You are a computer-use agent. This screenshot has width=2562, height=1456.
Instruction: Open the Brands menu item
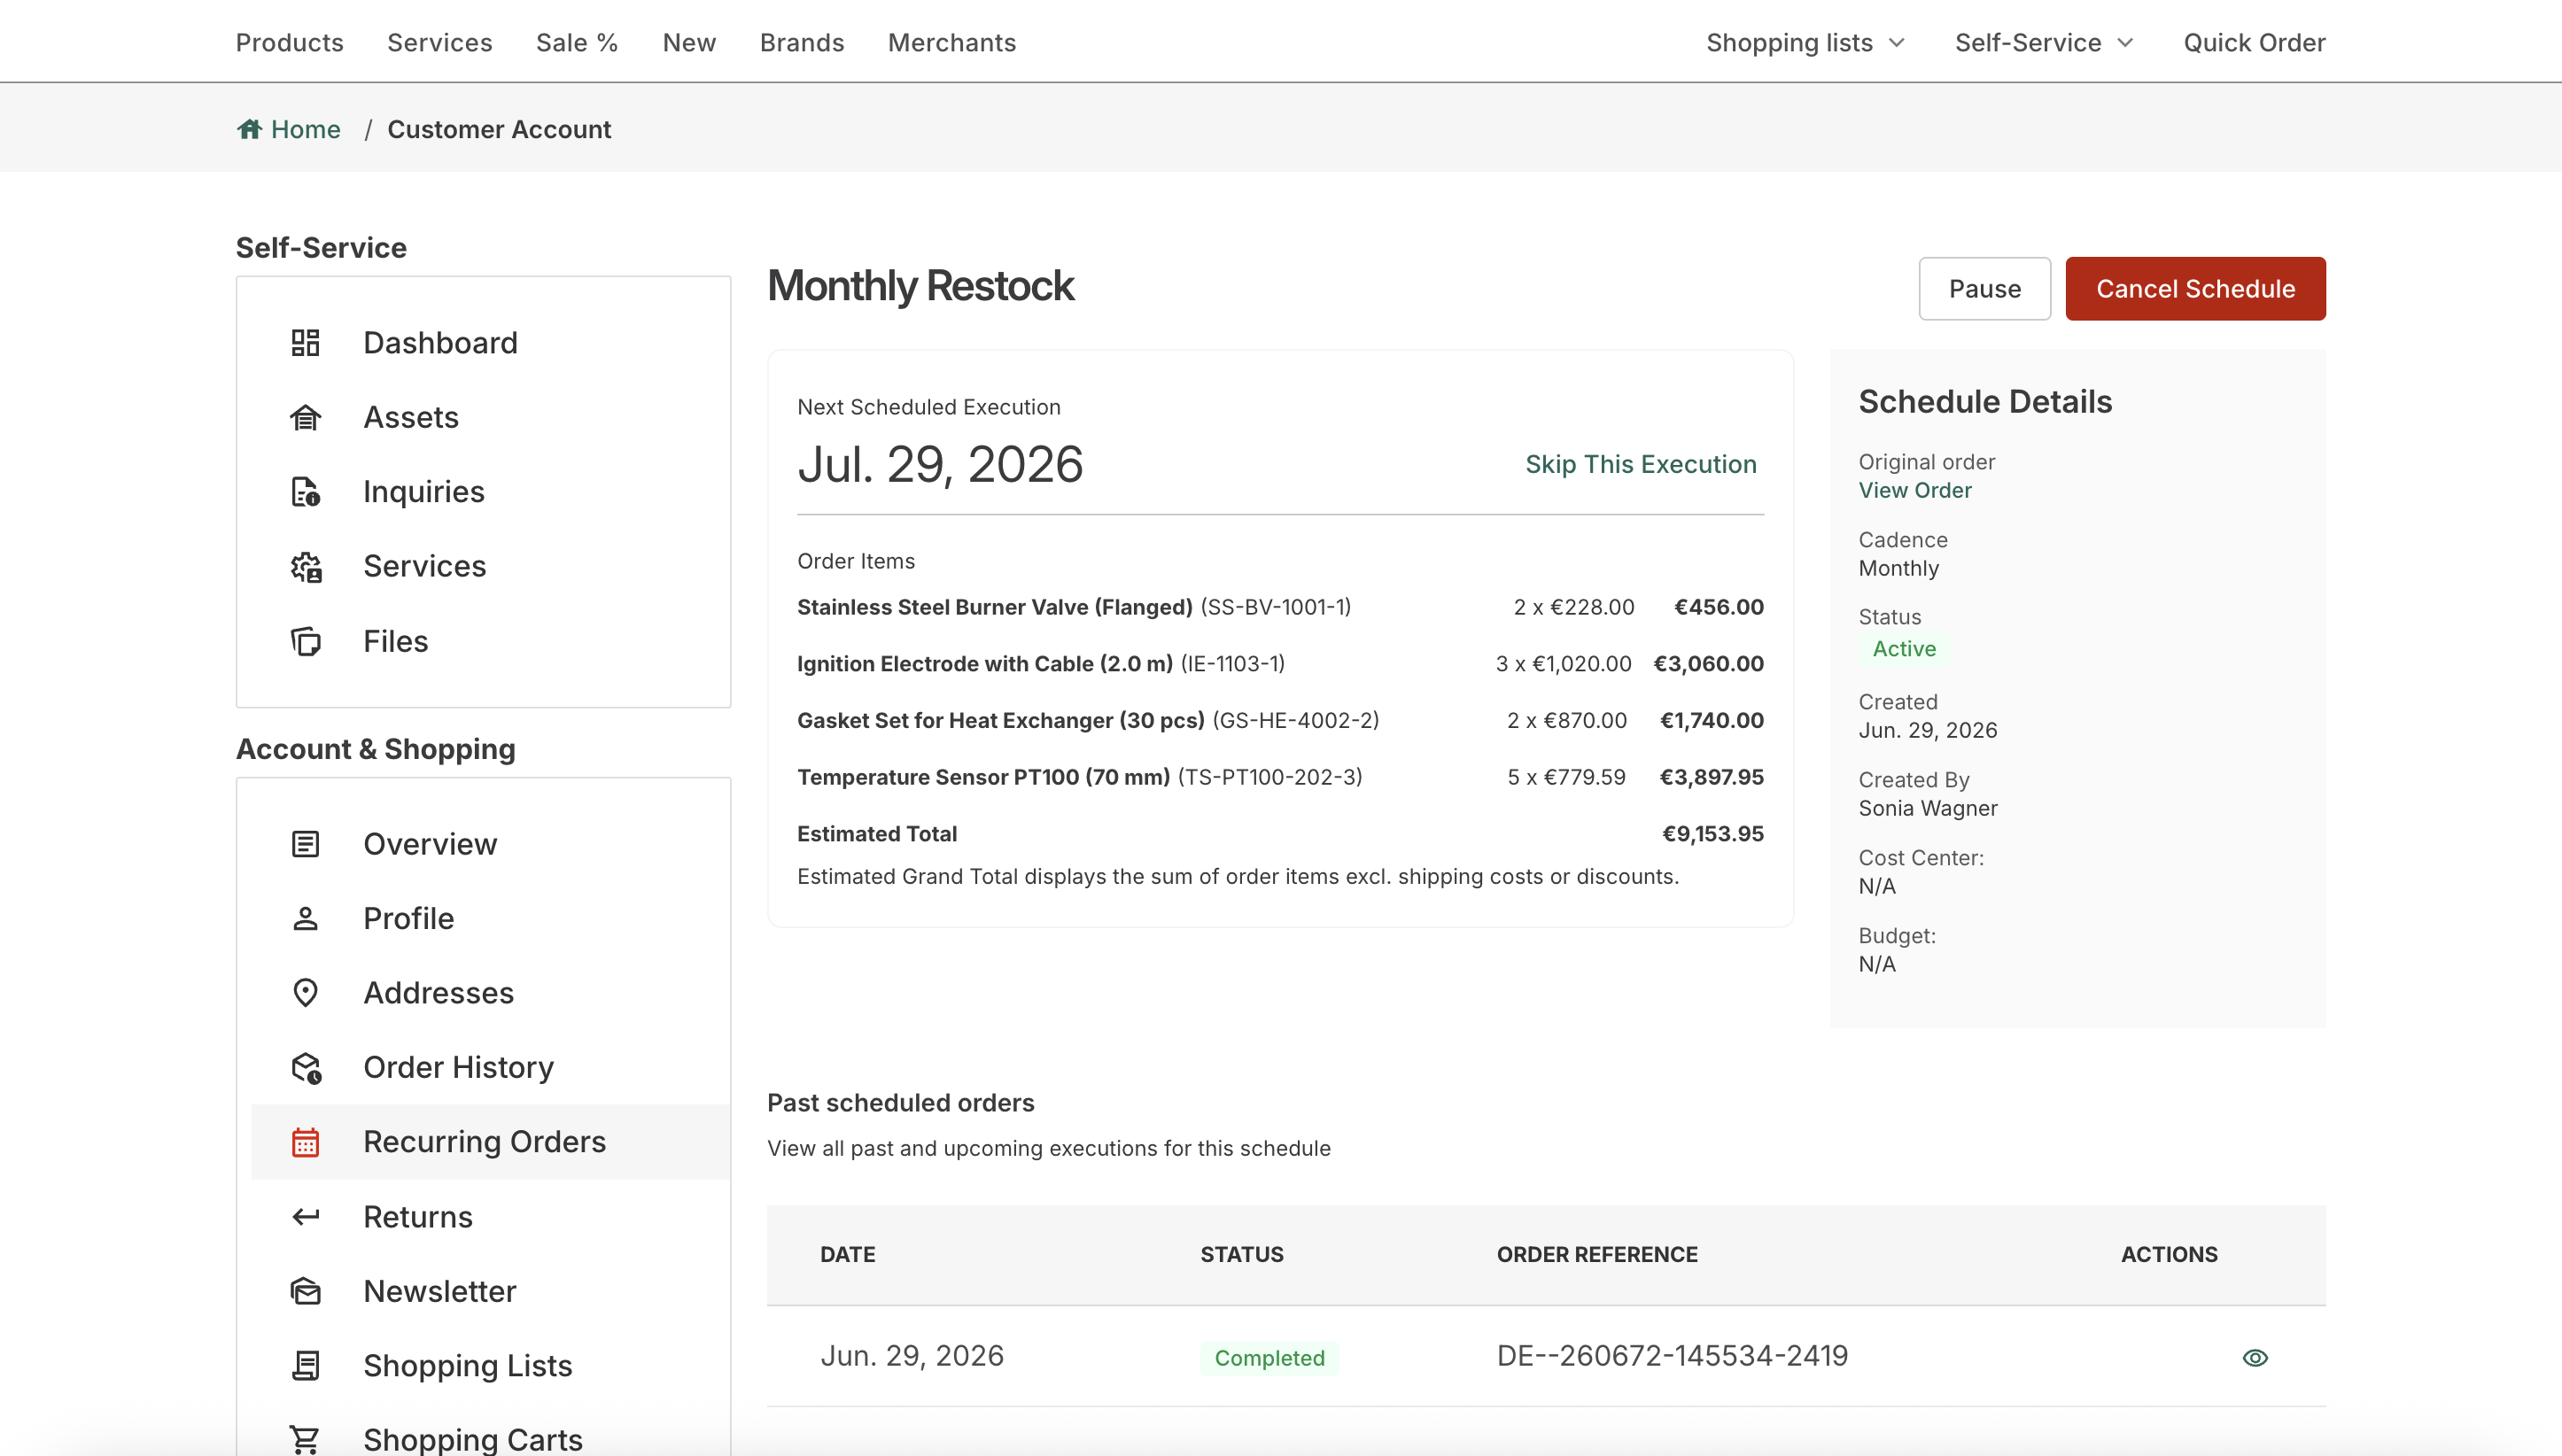coord(802,43)
